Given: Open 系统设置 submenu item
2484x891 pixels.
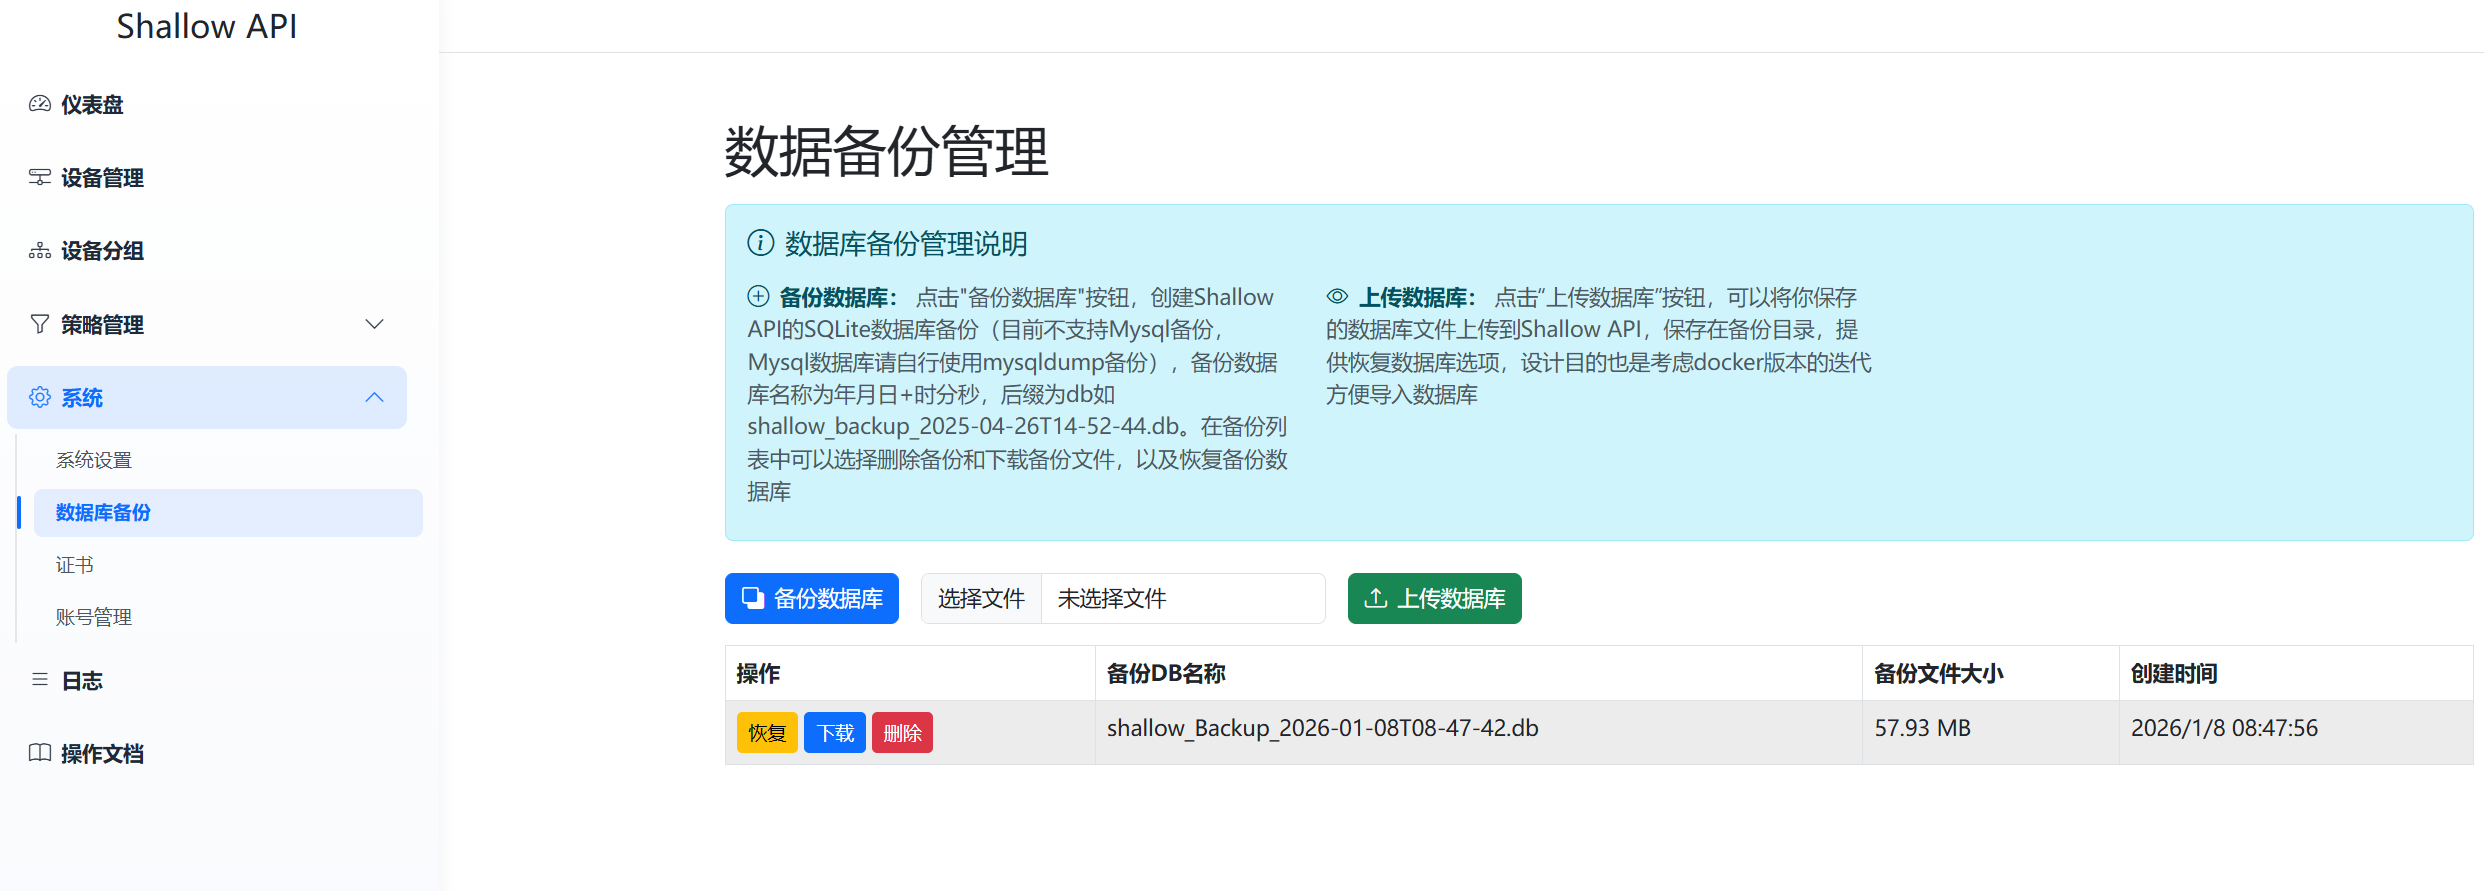Looking at the screenshot, I should click(x=94, y=460).
